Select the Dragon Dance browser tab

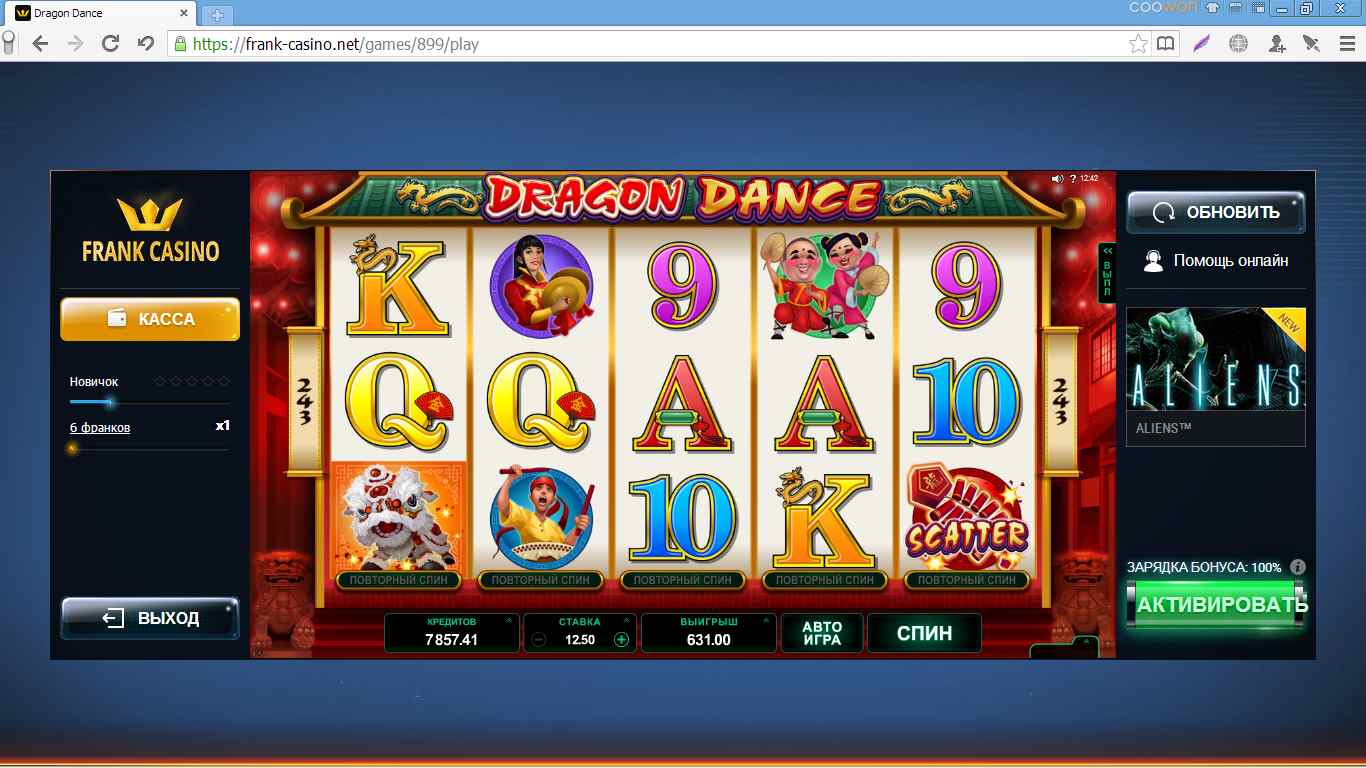click(x=99, y=13)
